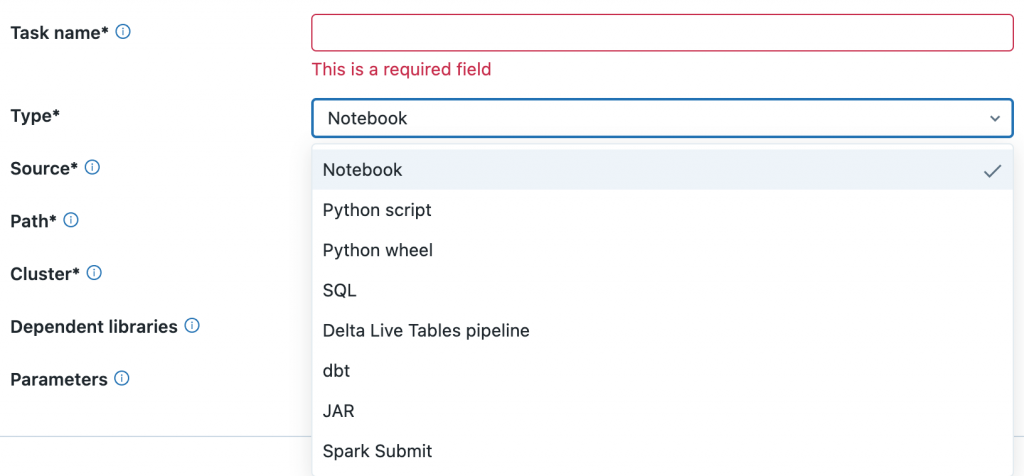Click the info icon next to Path

coord(71,220)
